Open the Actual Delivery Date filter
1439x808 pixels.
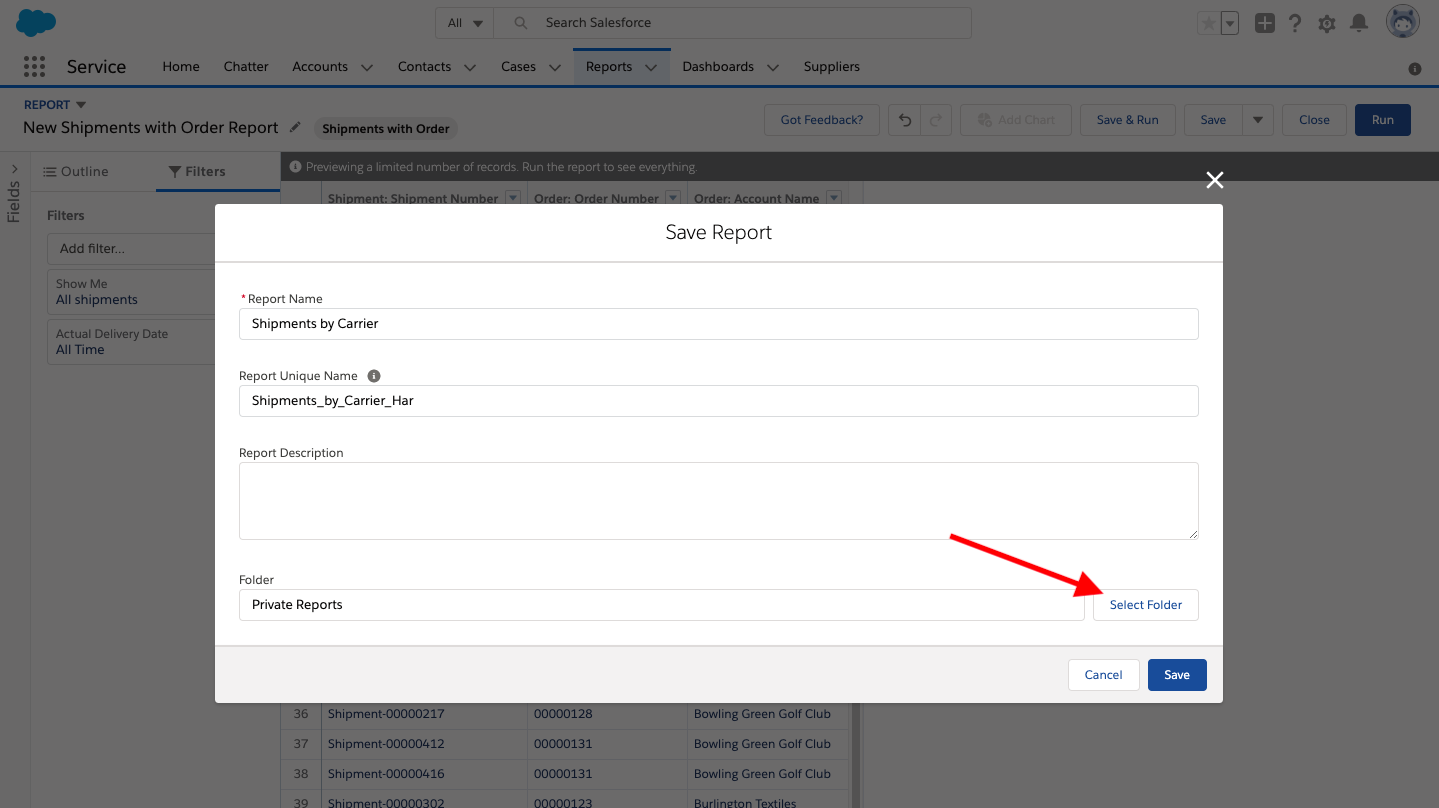click(x=132, y=342)
